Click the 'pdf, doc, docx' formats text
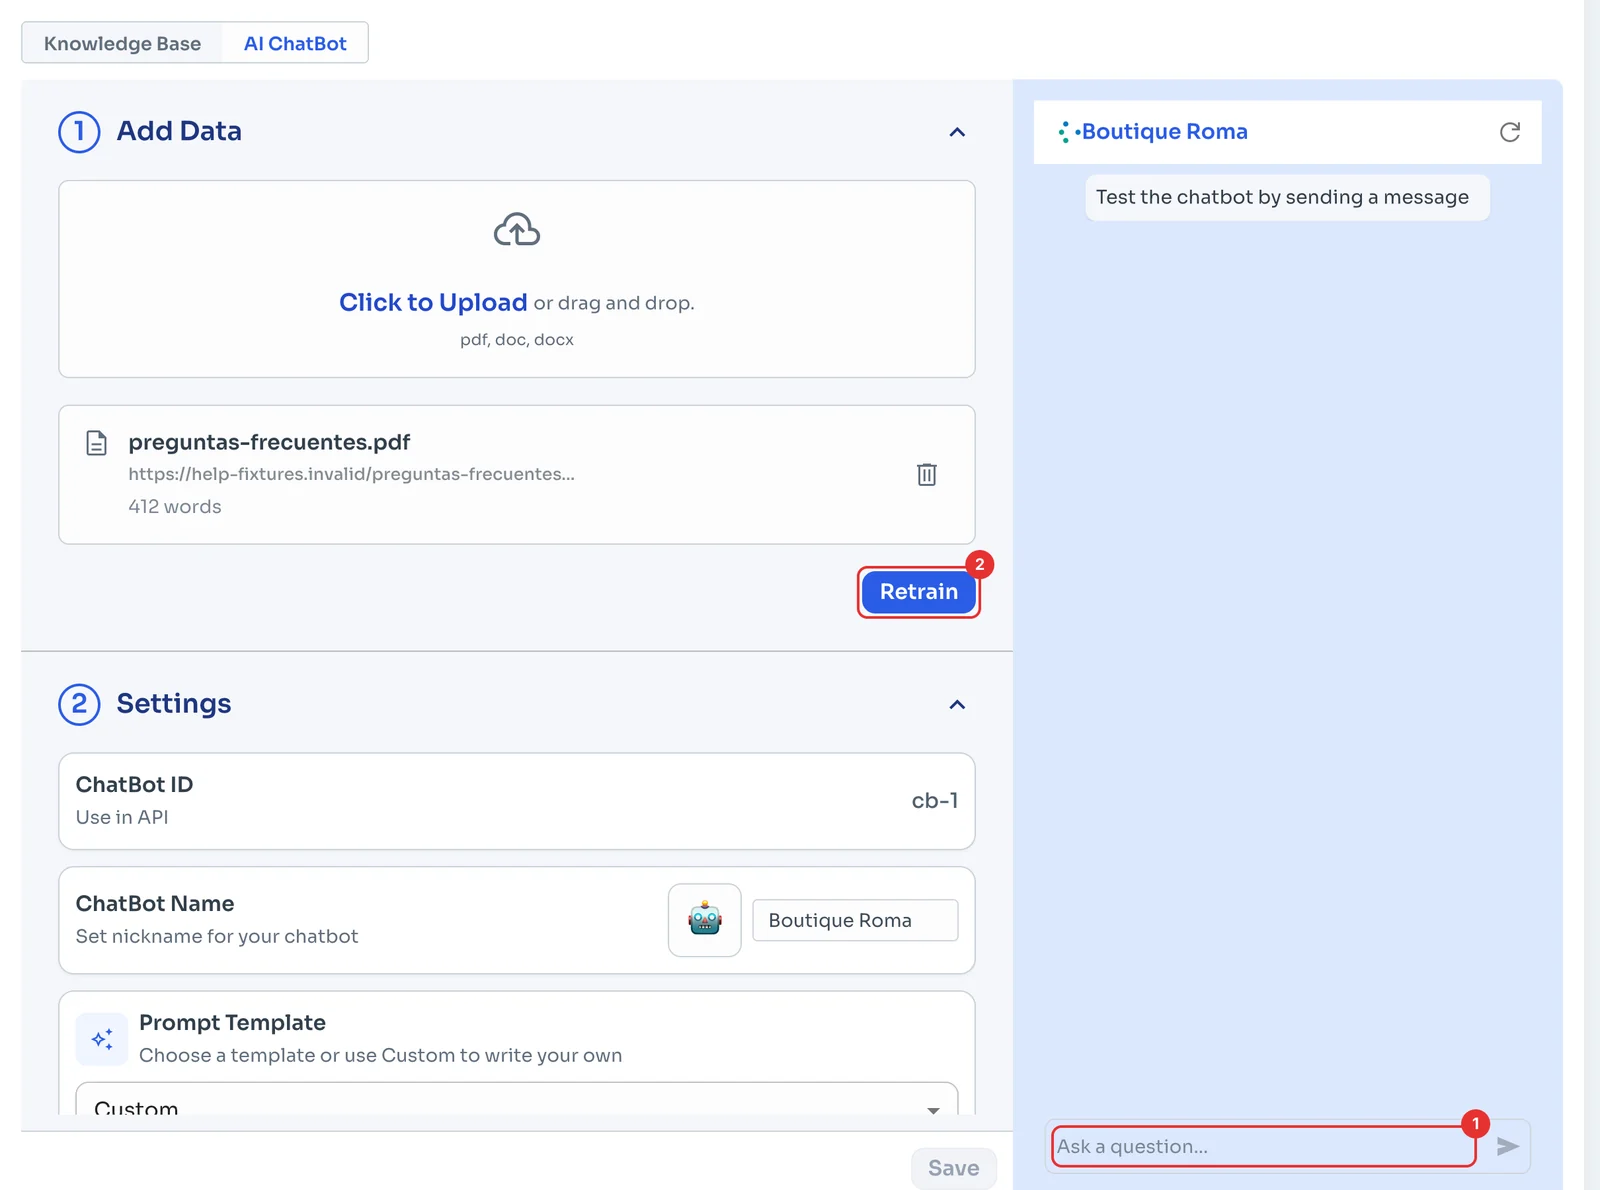The image size is (1600, 1190). pyautogui.click(x=517, y=340)
